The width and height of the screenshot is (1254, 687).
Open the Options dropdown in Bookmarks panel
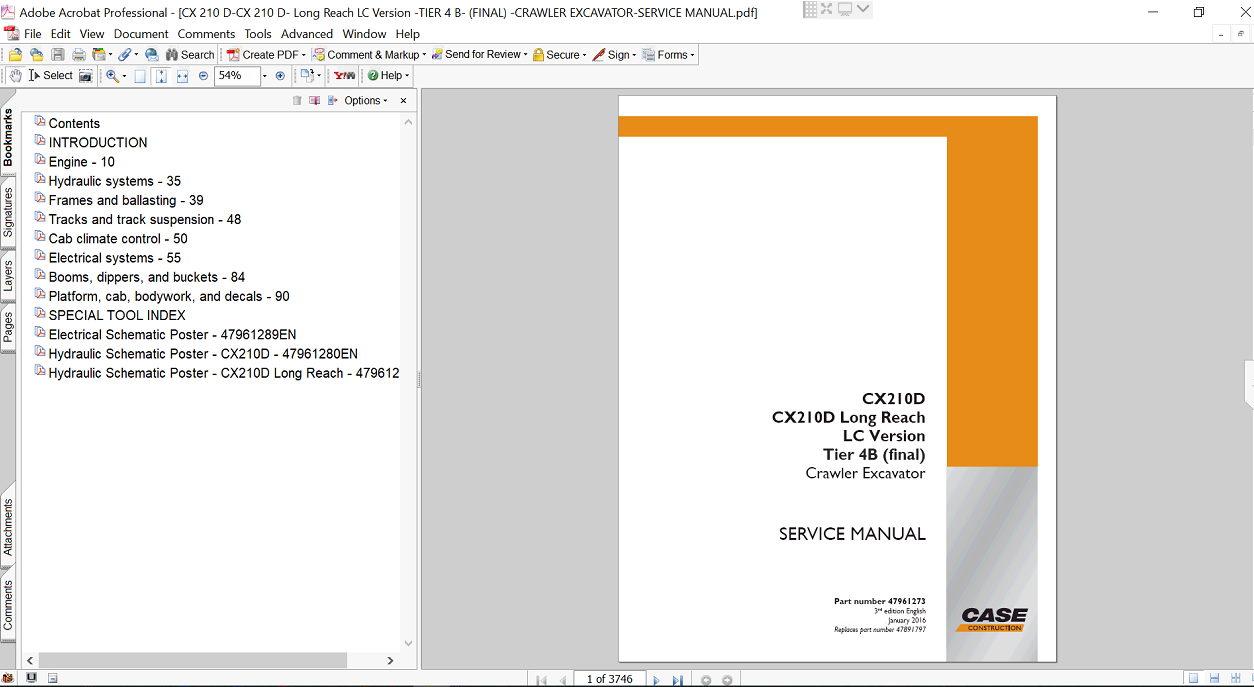[x=364, y=100]
